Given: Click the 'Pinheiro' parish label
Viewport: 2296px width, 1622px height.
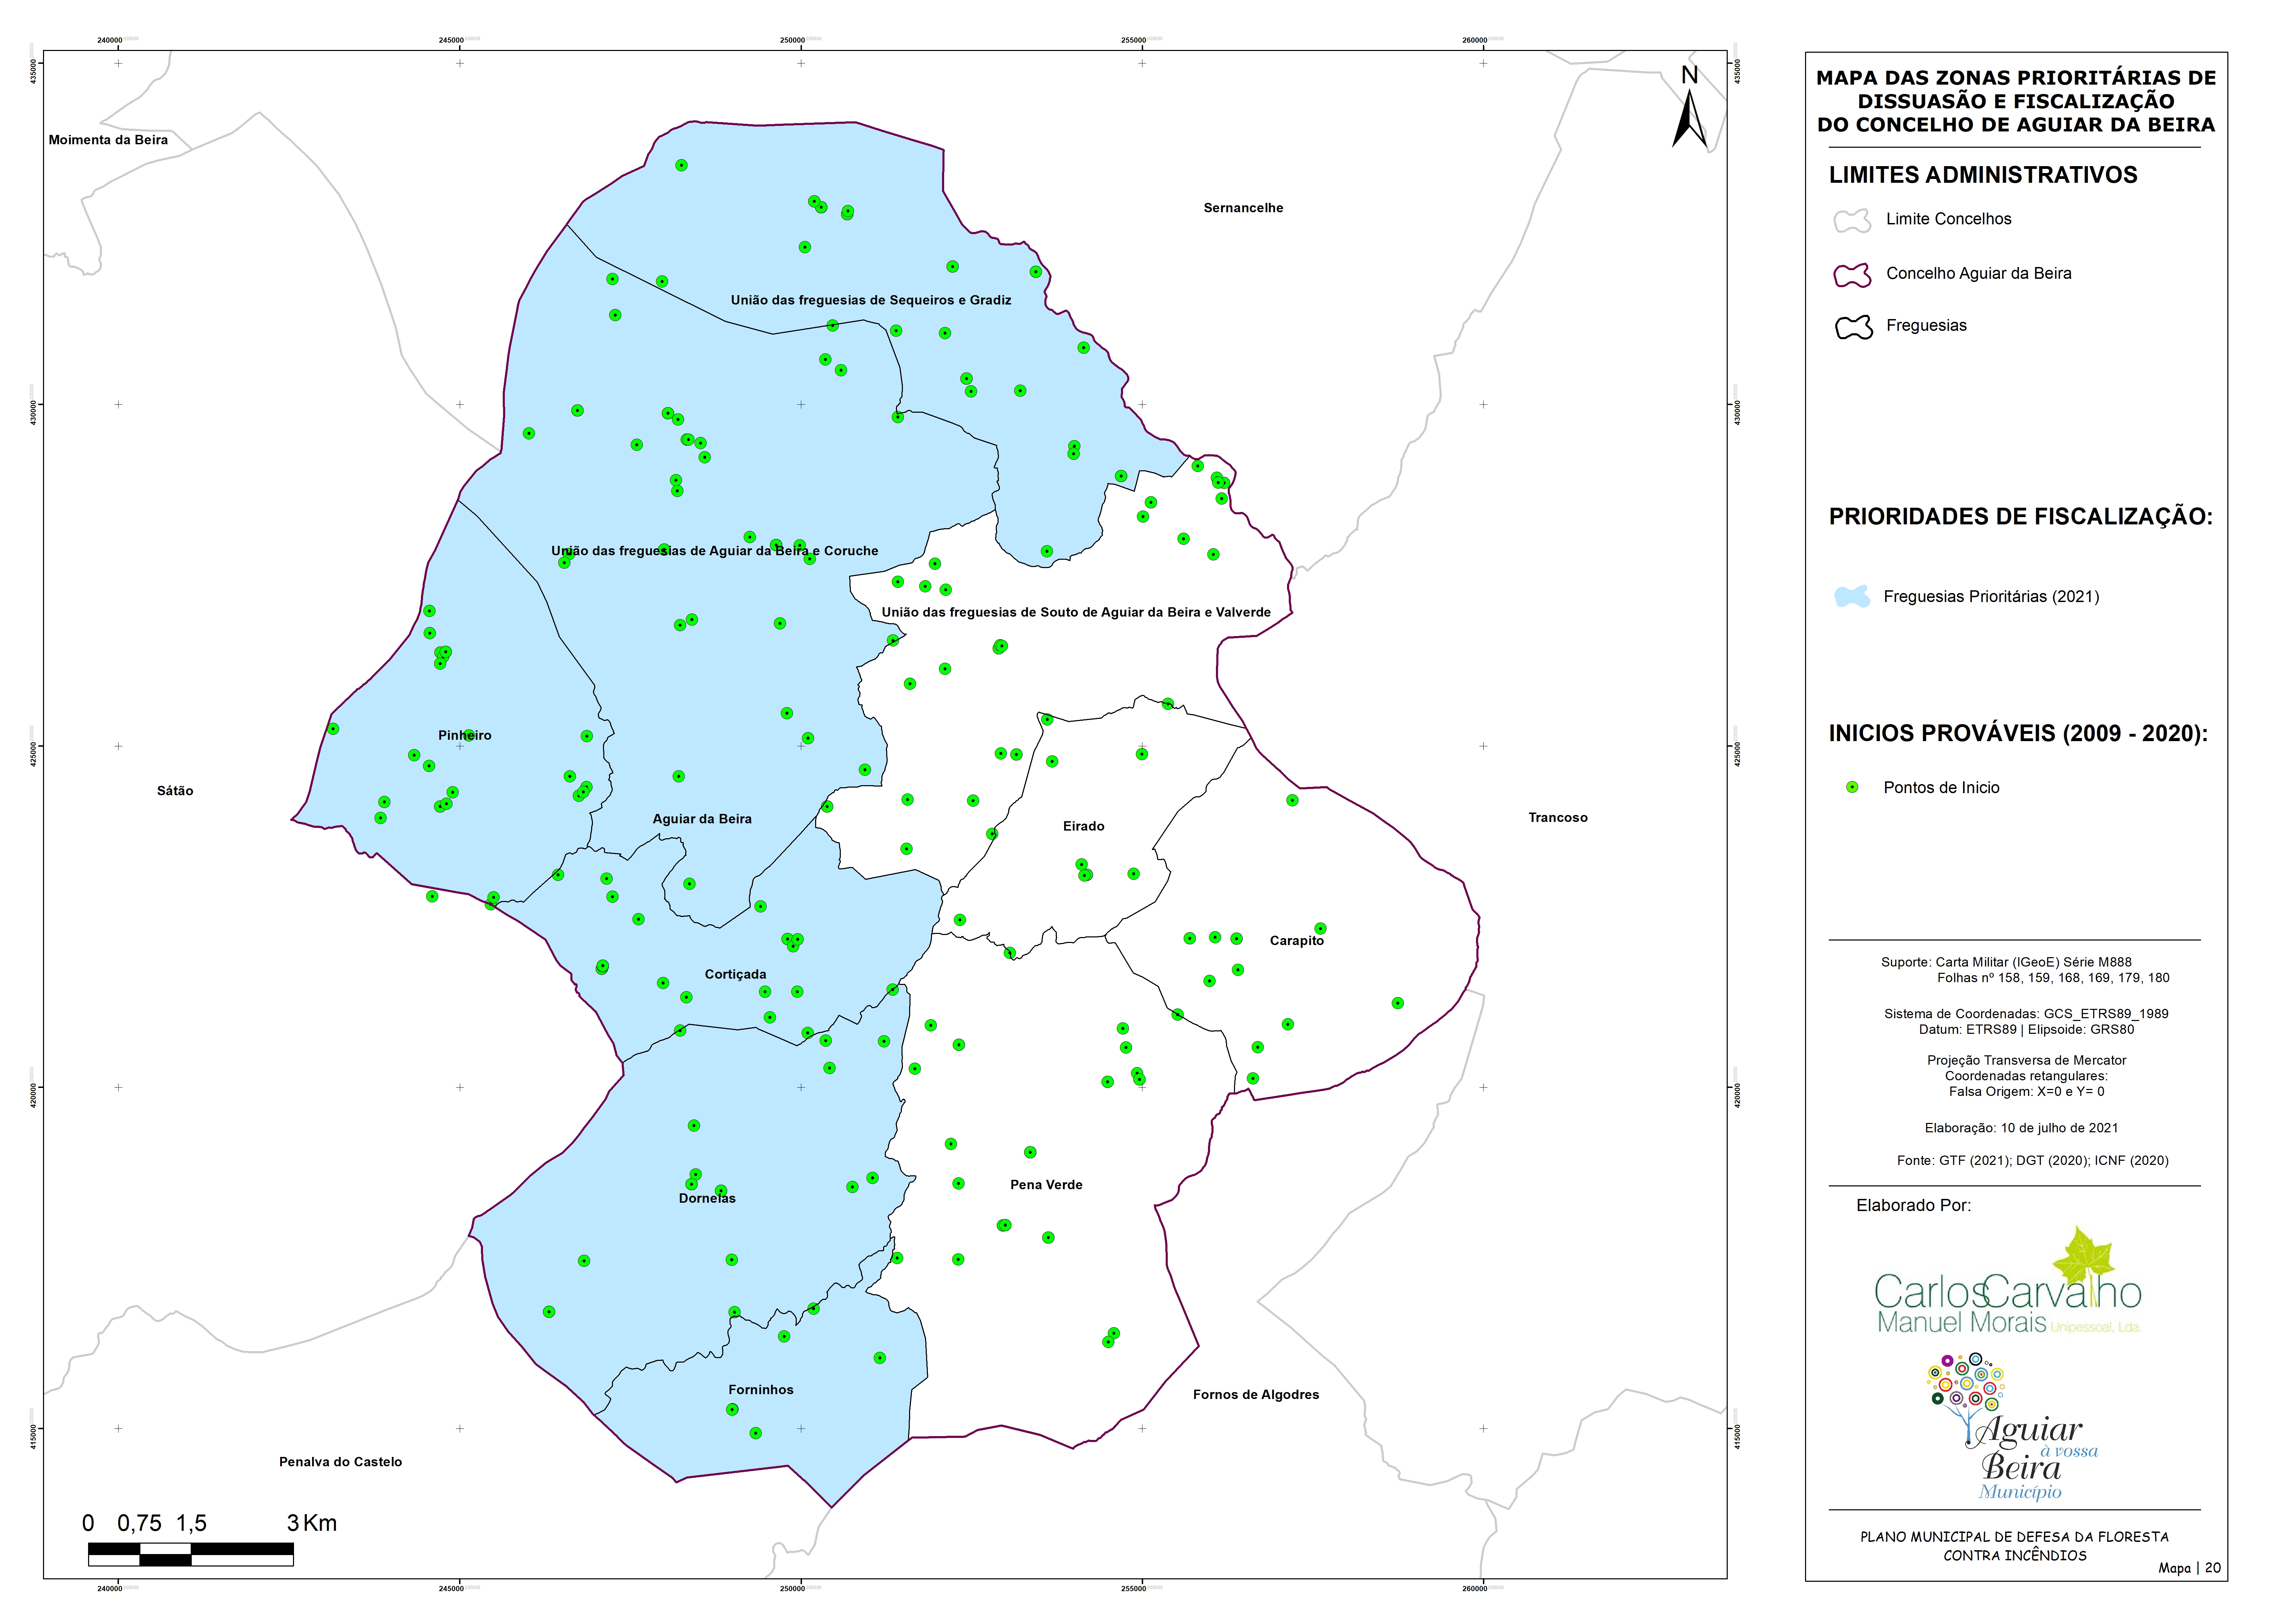Looking at the screenshot, I should (465, 735).
